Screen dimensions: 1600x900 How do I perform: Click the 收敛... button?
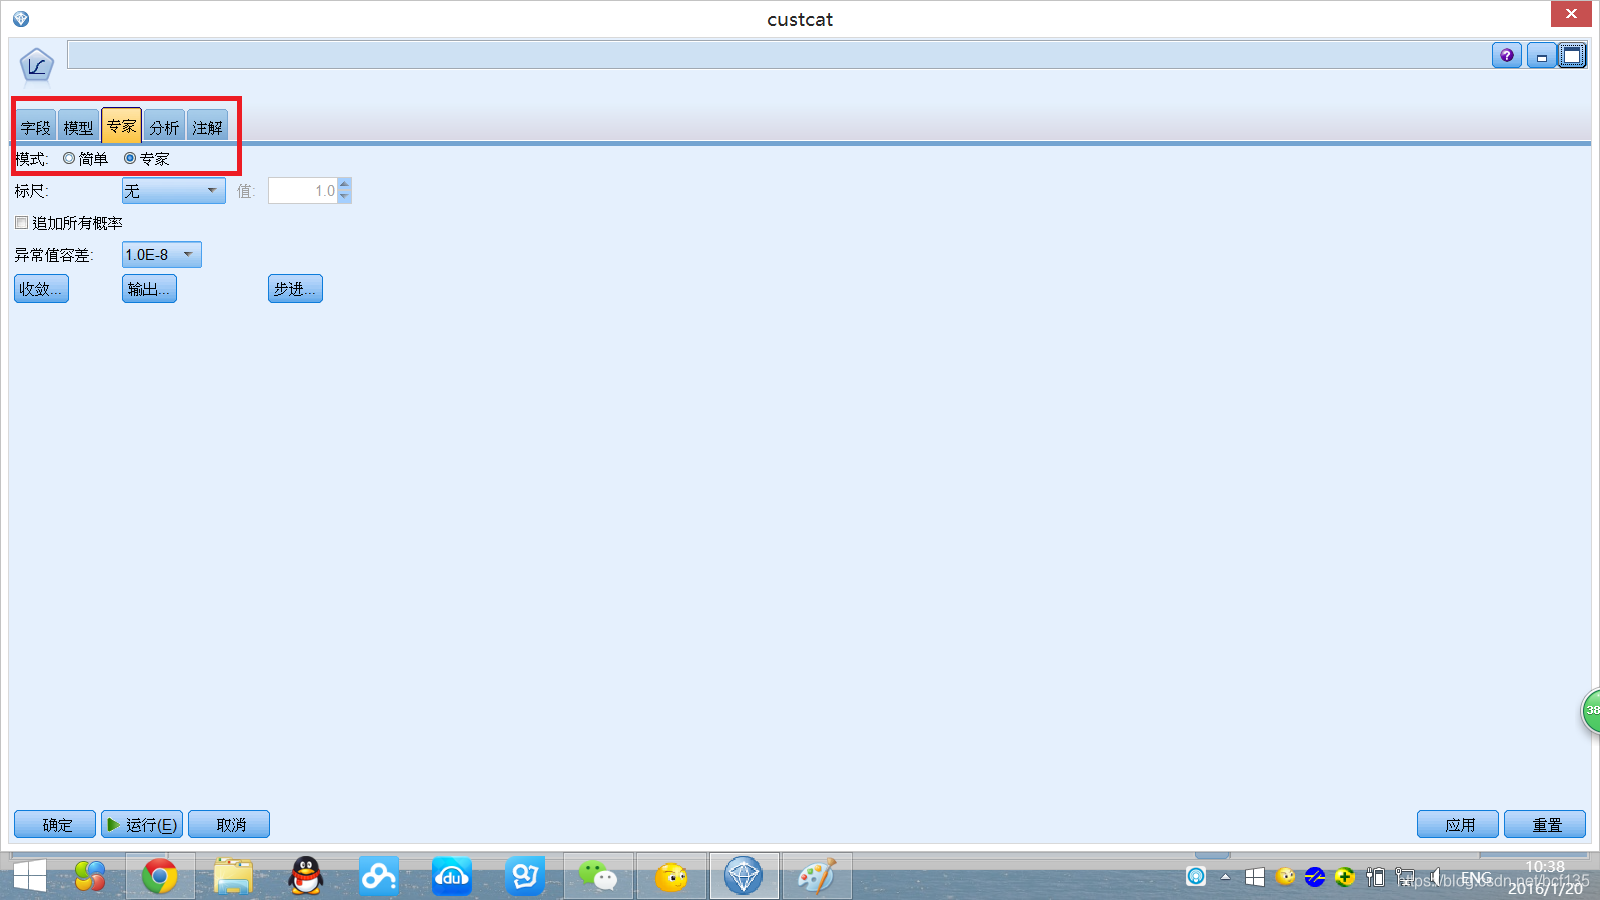pyautogui.click(x=41, y=288)
